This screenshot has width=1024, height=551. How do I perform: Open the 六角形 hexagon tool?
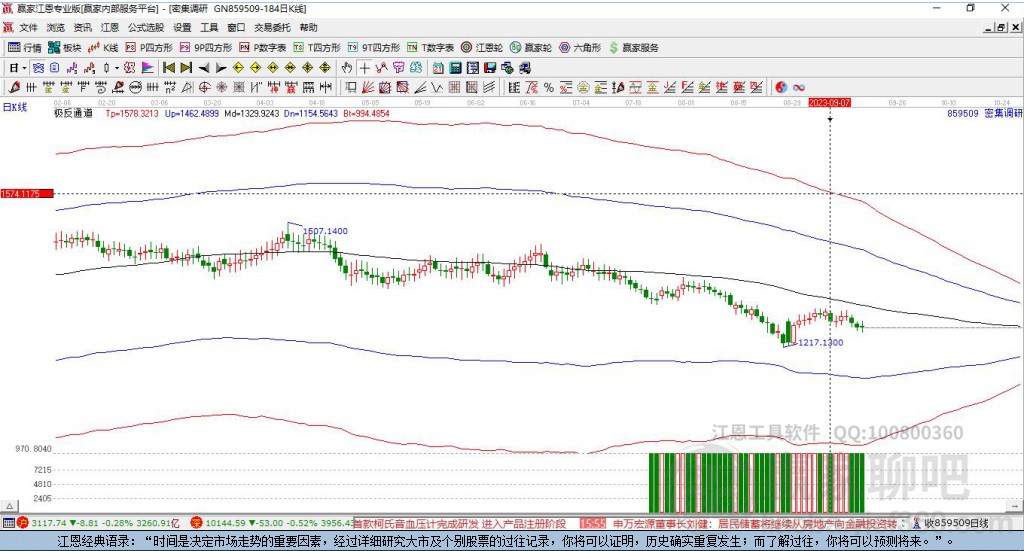click(x=580, y=47)
